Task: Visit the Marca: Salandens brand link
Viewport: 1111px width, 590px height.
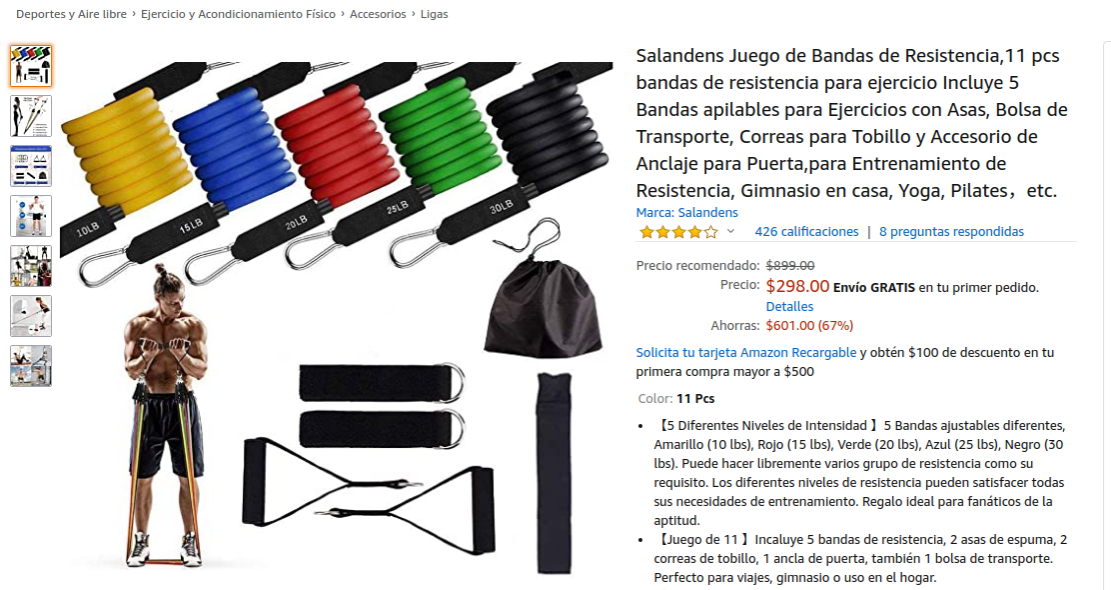Action: click(x=687, y=212)
